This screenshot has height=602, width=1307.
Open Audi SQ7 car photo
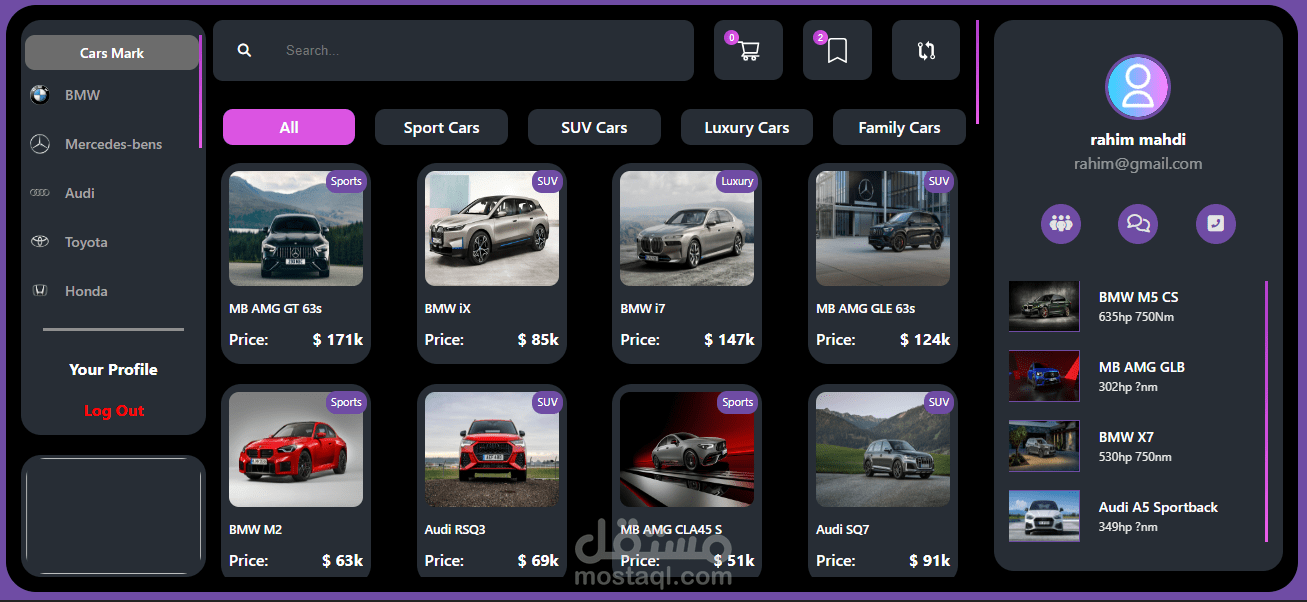click(x=883, y=449)
